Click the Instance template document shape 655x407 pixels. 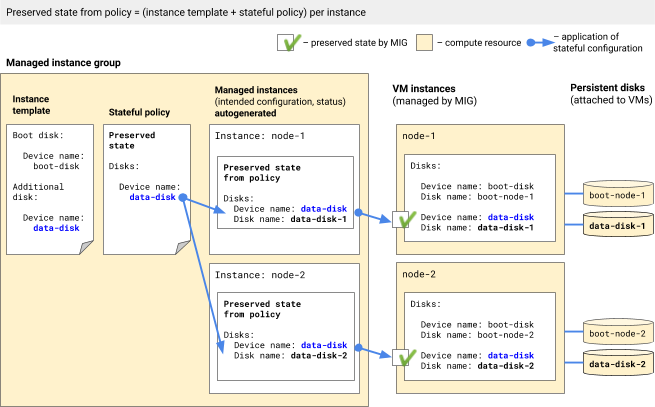(x=50, y=185)
